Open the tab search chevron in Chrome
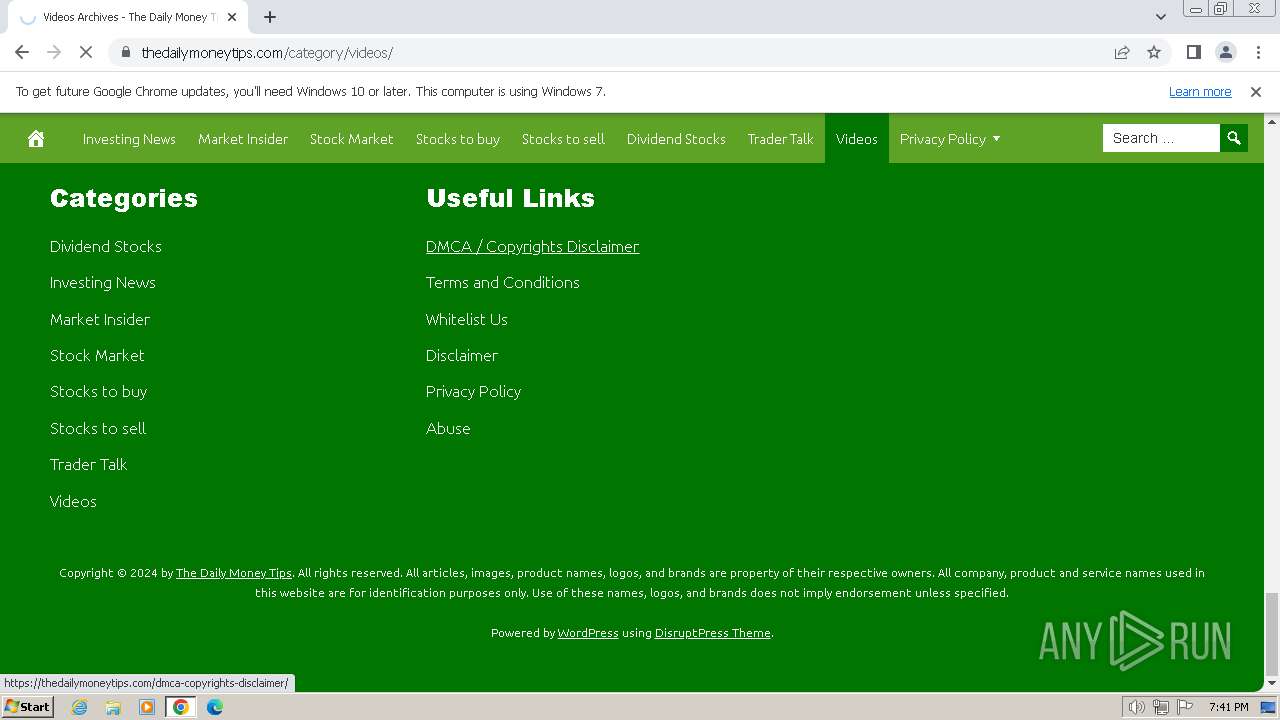This screenshot has width=1280, height=720. click(x=1160, y=17)
